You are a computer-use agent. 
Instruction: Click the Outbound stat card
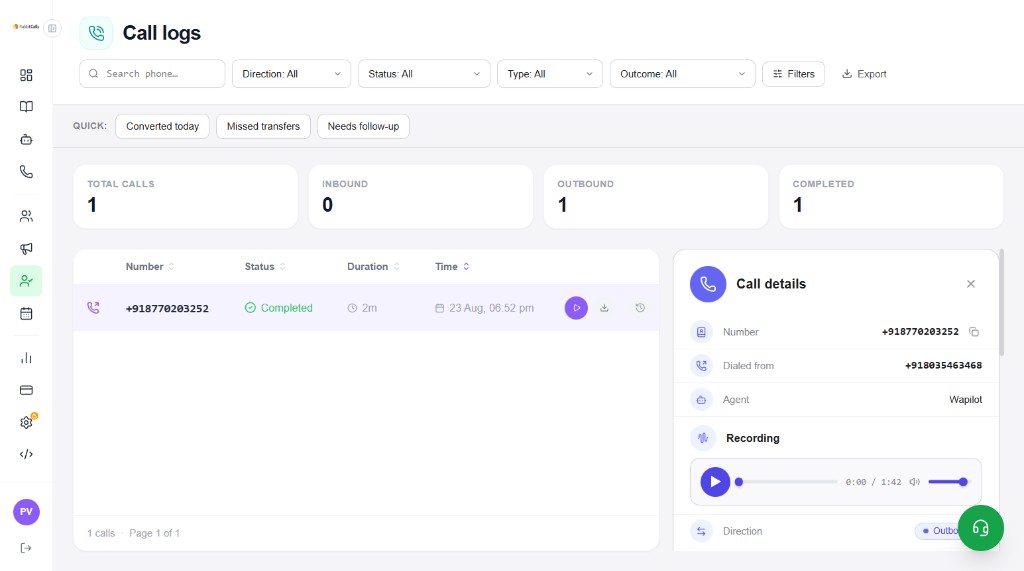click(x=656, y=197)
